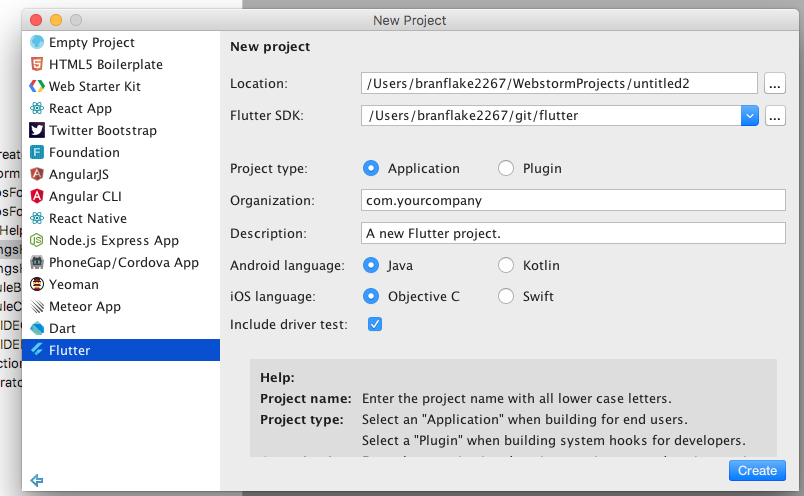Select Meteor App template

tap(121, 306)
